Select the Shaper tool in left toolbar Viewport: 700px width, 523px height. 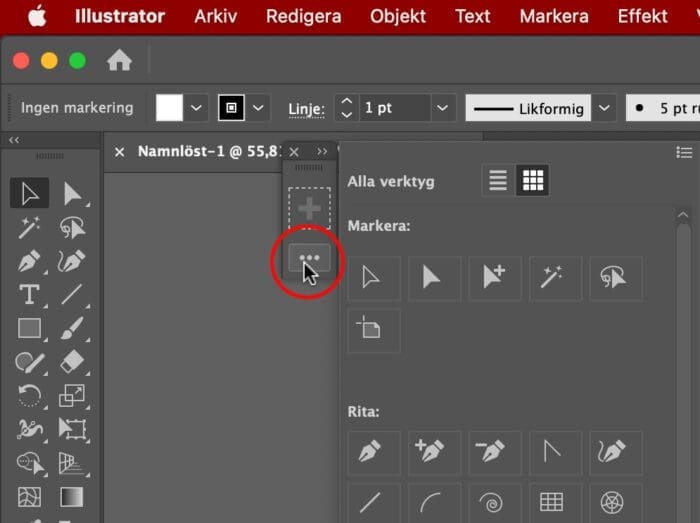point(29,362)
